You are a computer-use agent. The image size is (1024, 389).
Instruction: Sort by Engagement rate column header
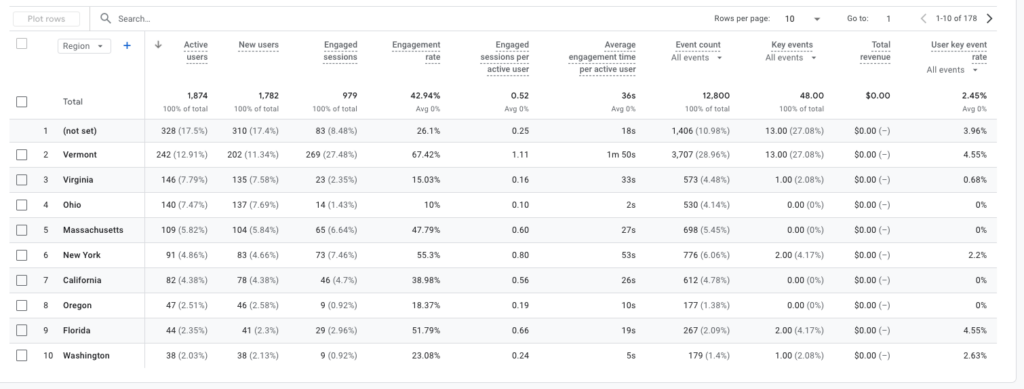click(416, 51)
